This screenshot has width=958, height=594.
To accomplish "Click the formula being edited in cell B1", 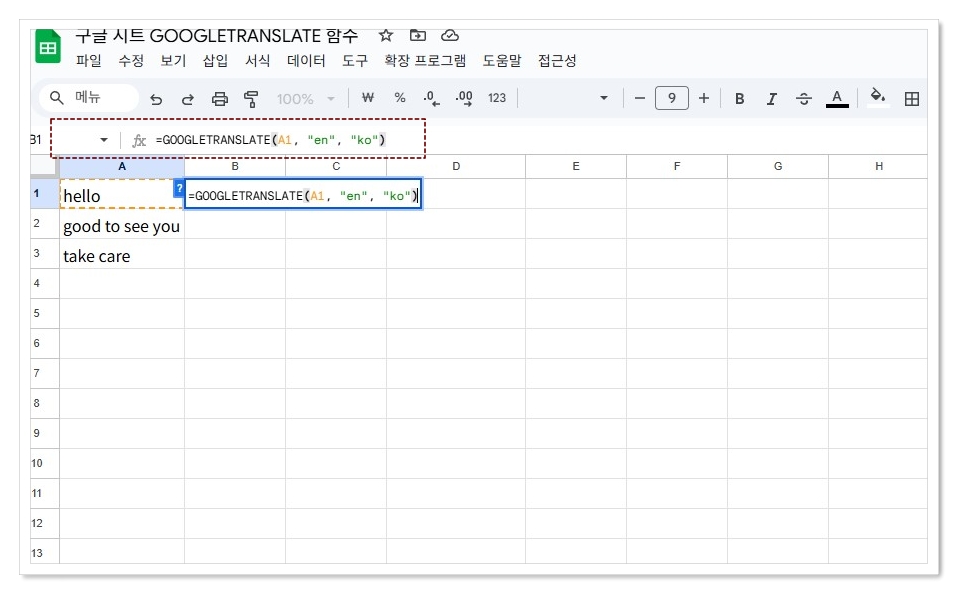I will 303,196.
